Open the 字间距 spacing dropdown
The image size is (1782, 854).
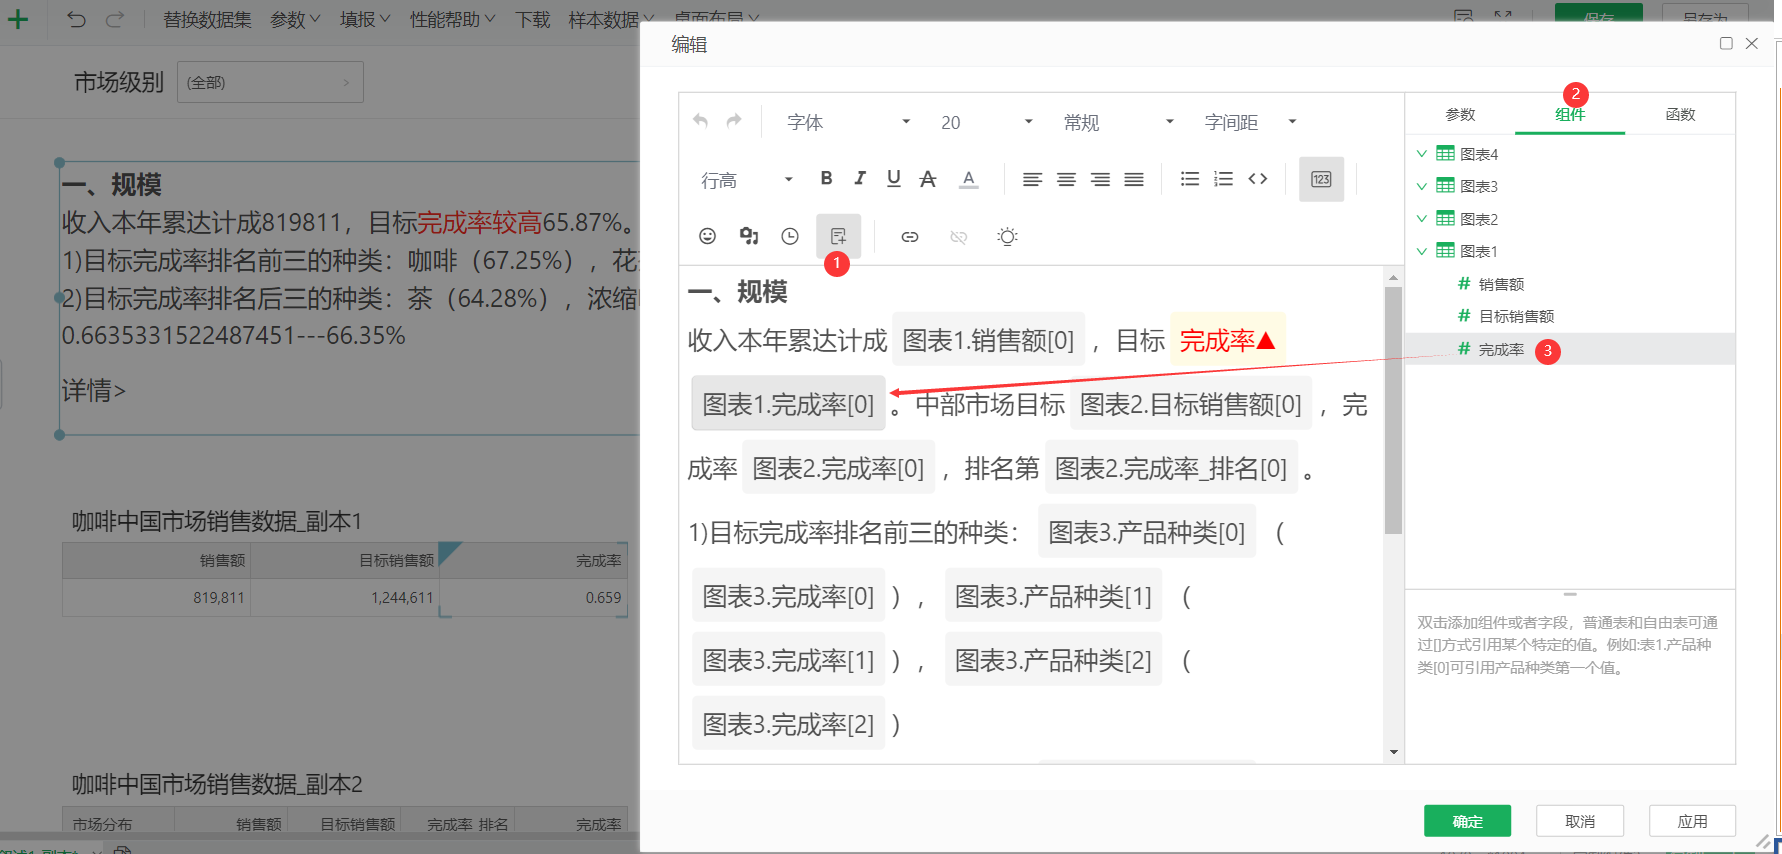tap(1250, 122)
